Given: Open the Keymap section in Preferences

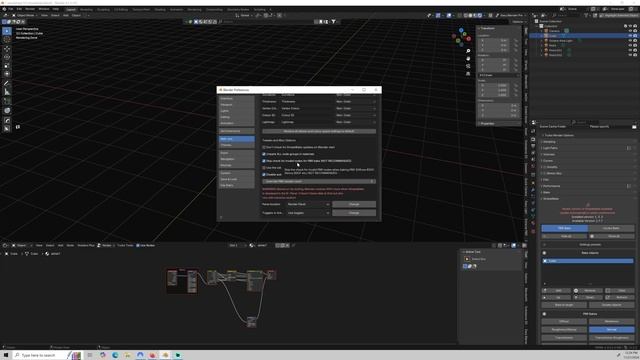Looking at the screenshot, I should pos(236,165).
